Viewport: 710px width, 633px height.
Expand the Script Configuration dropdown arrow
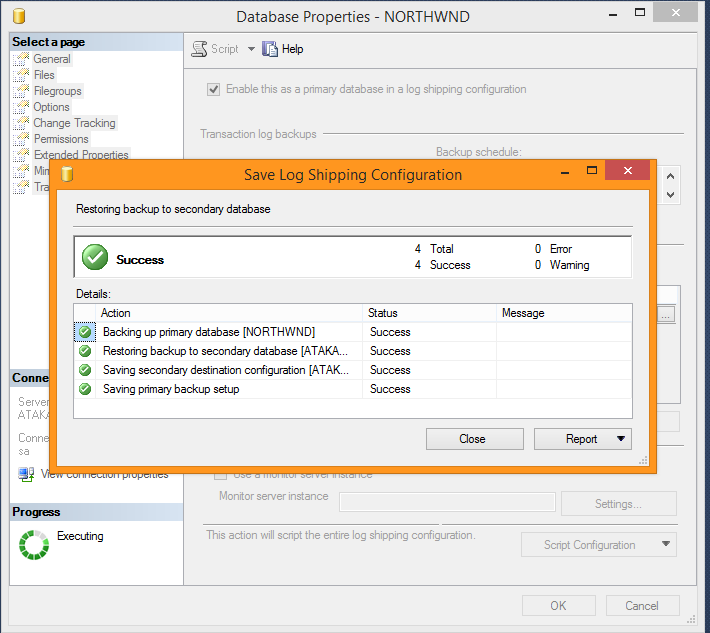click(666, 545)
